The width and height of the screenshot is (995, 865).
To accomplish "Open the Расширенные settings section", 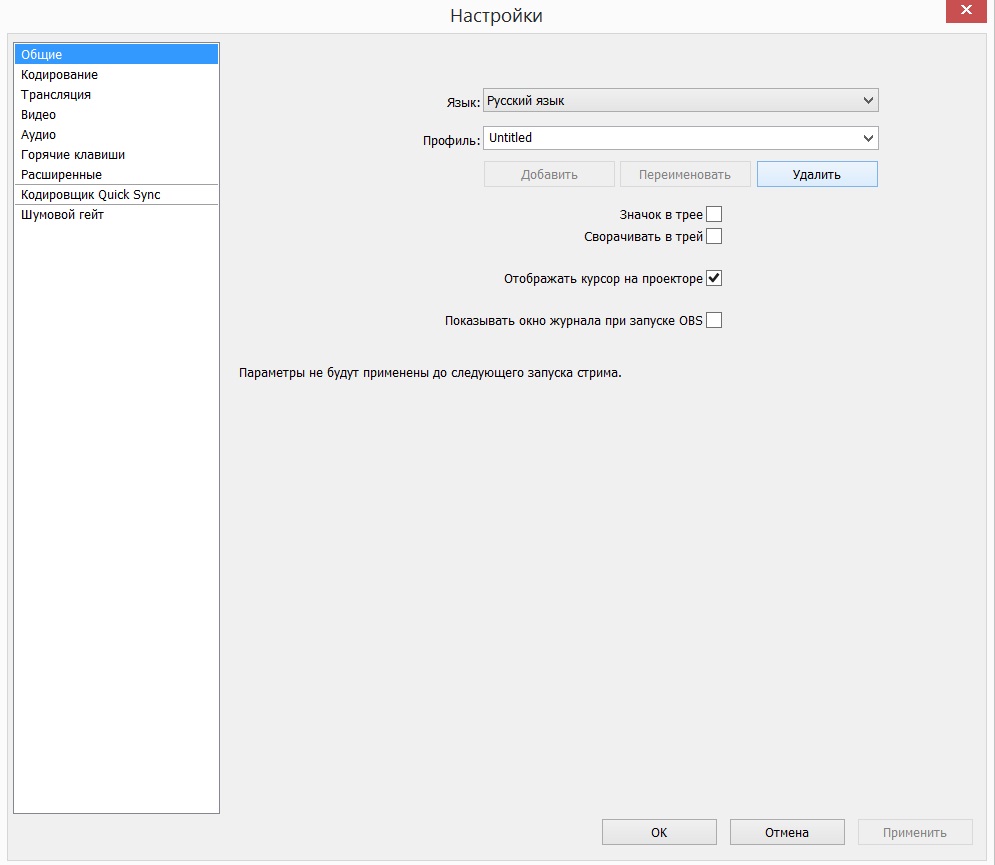I will (61, 175).
